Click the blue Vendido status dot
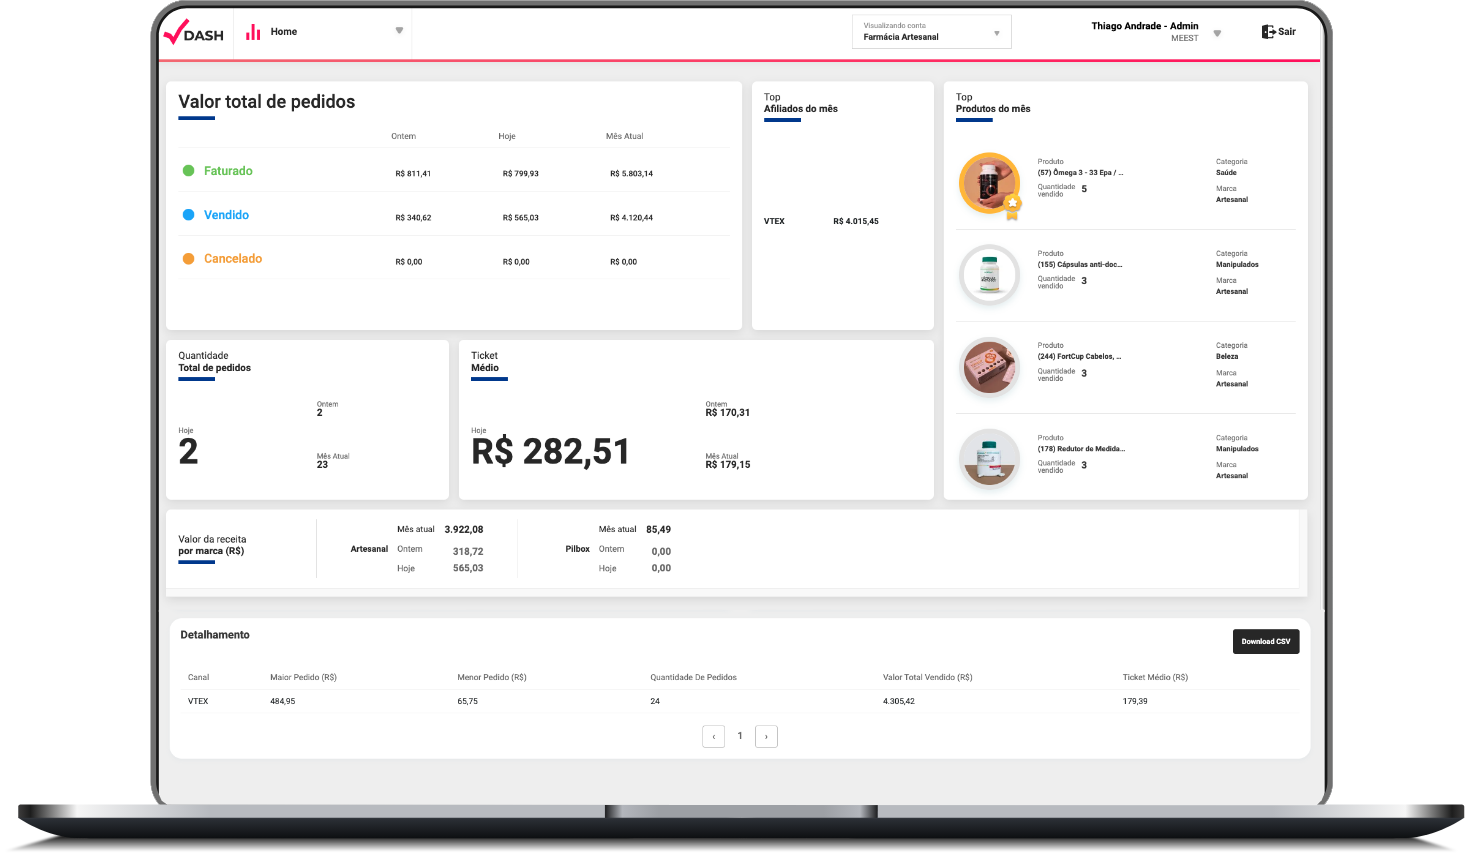1466x855 pixels. [188, 215]
